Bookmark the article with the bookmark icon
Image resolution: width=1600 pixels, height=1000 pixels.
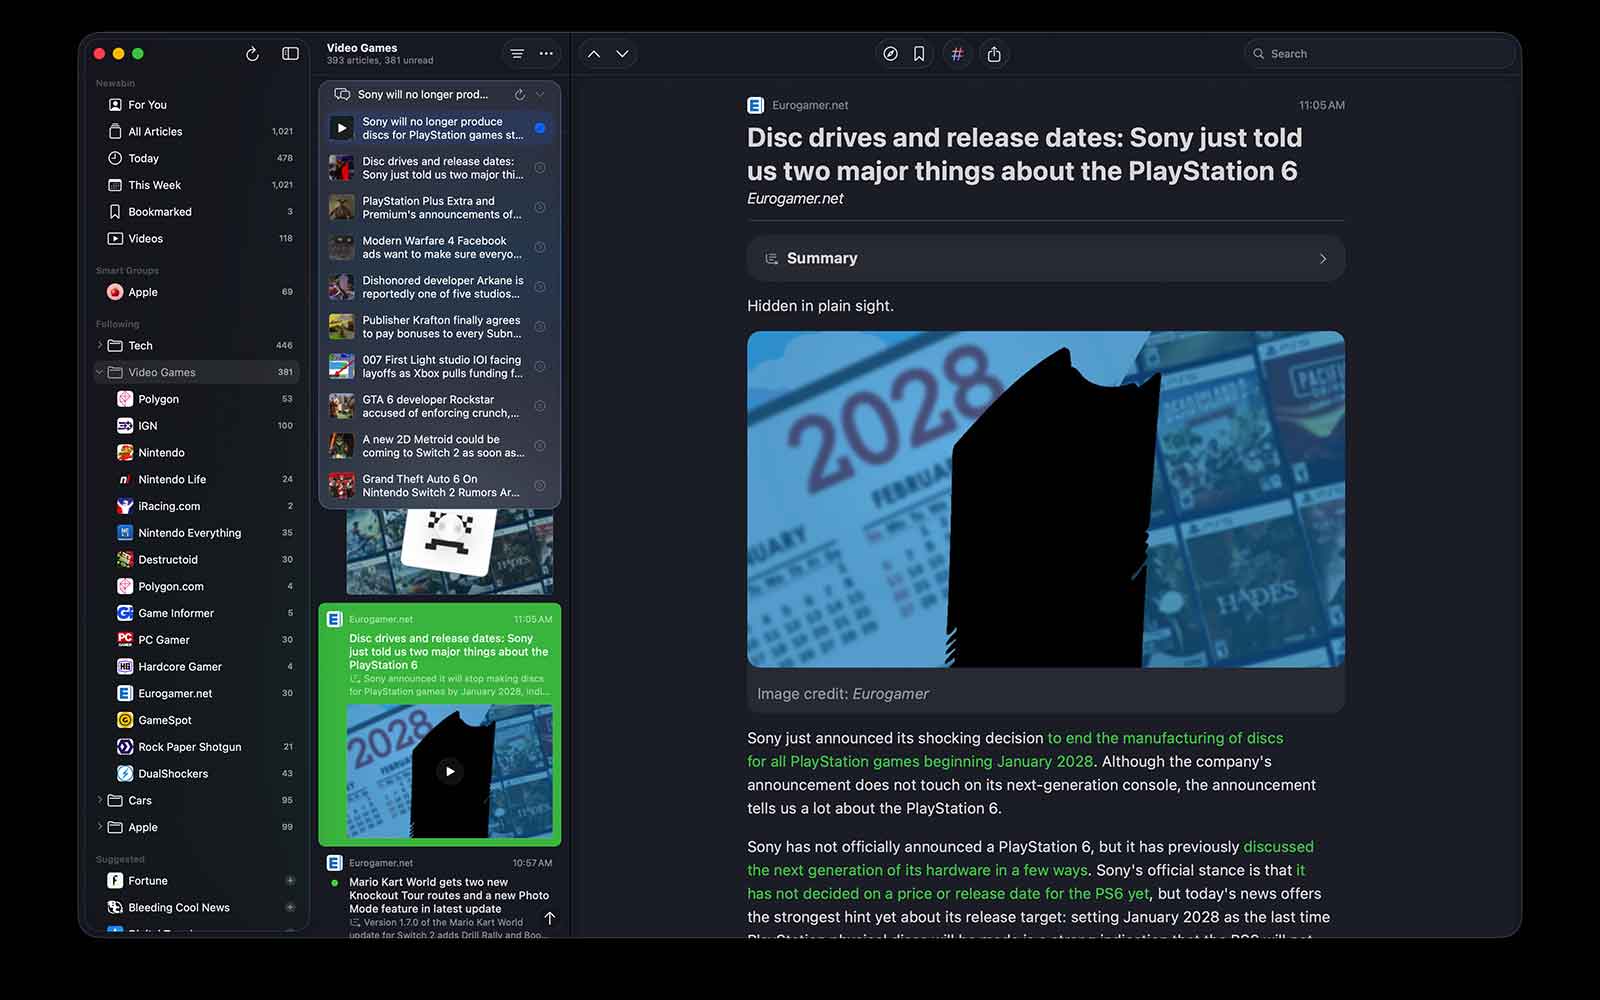(x=919, y=54)
